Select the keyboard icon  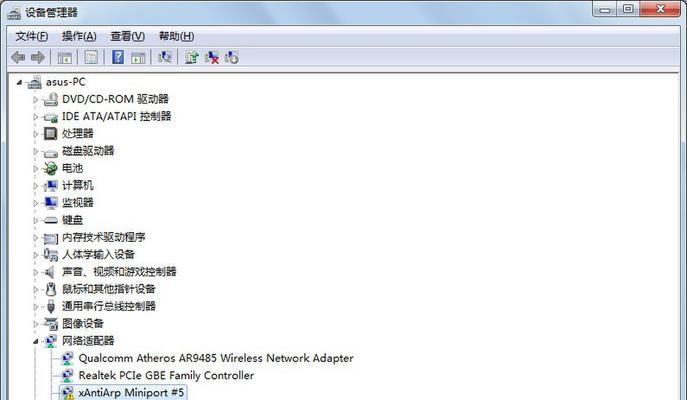point(51,220)
